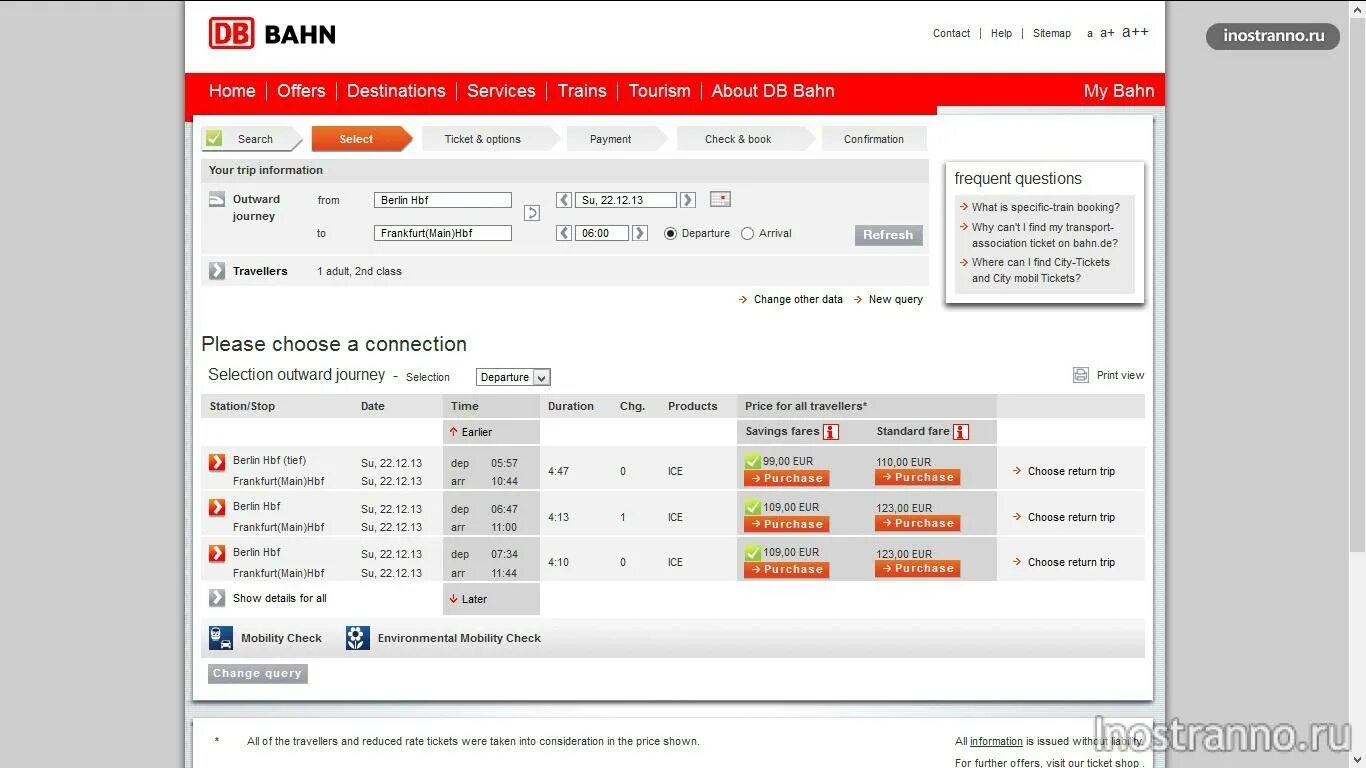This screenshot has width=1366, height=768.
Task: Expand details for Berlin Hbf (tief) connection
Action: [x=217, y=462]
